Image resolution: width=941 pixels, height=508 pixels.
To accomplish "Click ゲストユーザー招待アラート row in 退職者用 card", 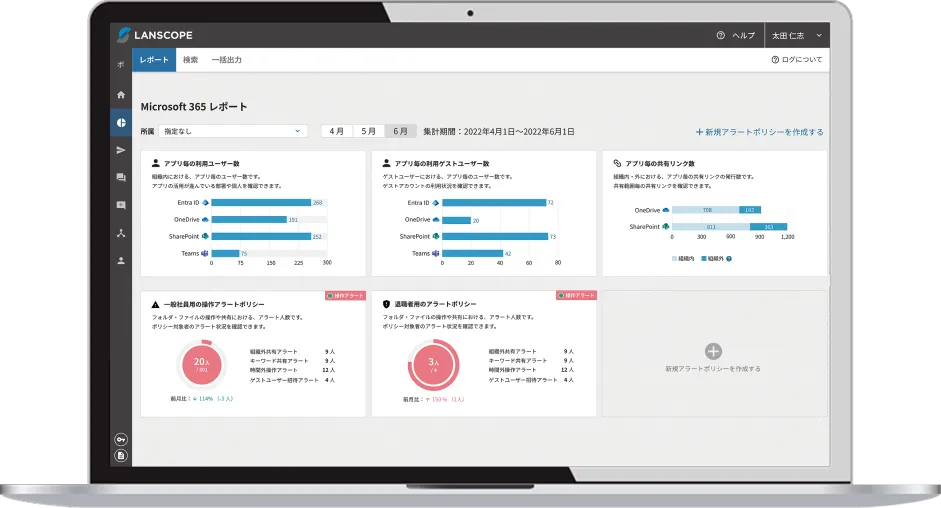I will [531, 380].
